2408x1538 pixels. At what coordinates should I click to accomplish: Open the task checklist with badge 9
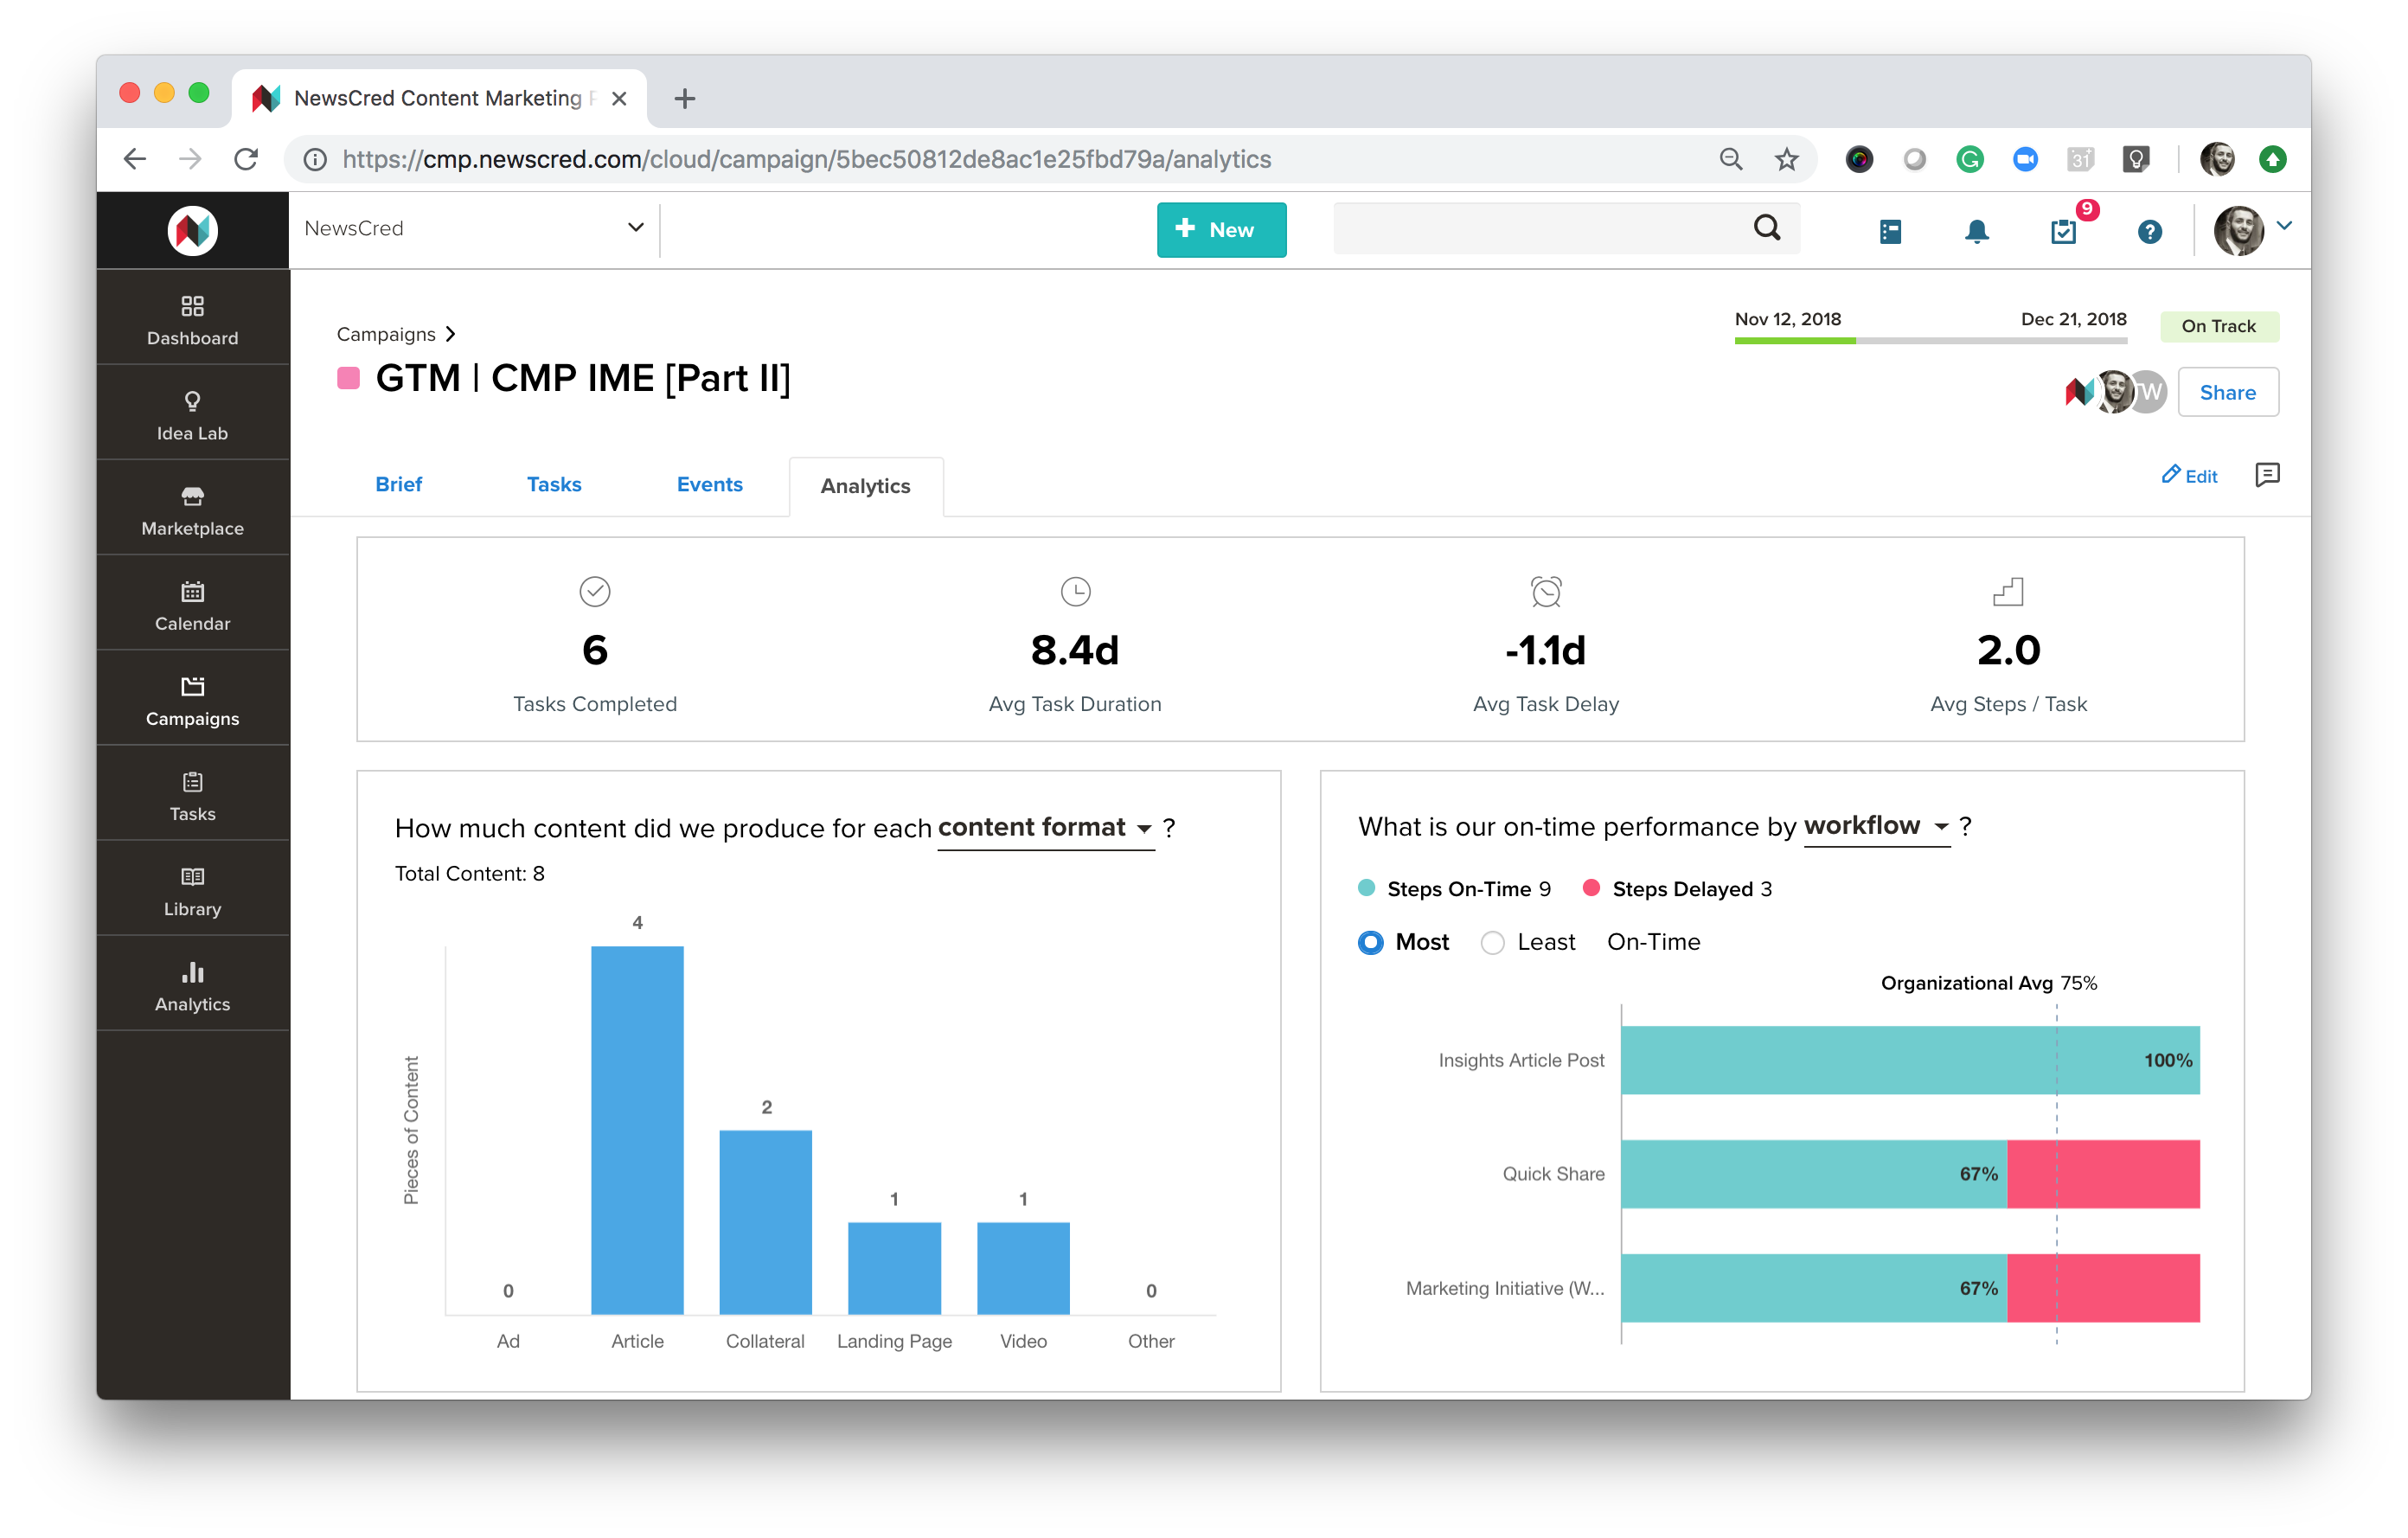pos(2063,231)
